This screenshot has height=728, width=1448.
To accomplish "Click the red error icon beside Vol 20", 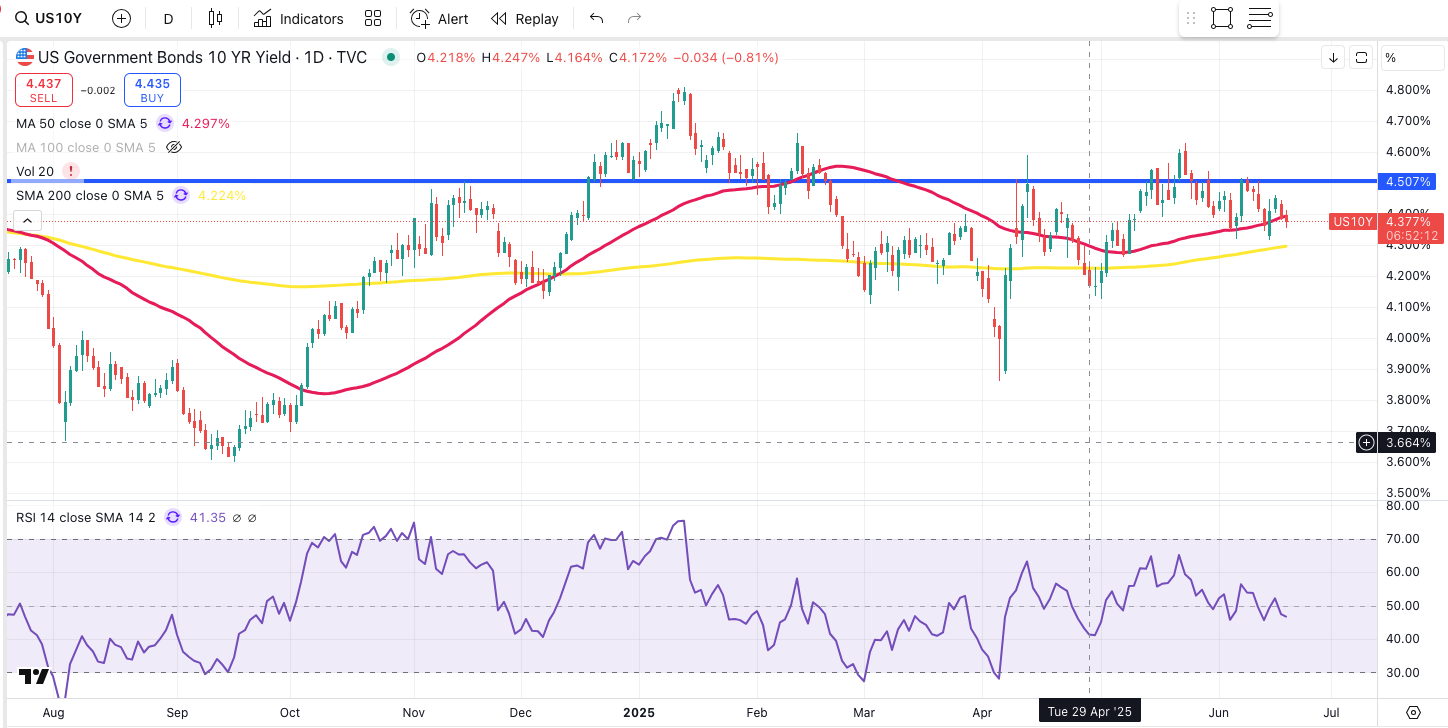I will tap(71, 171).
